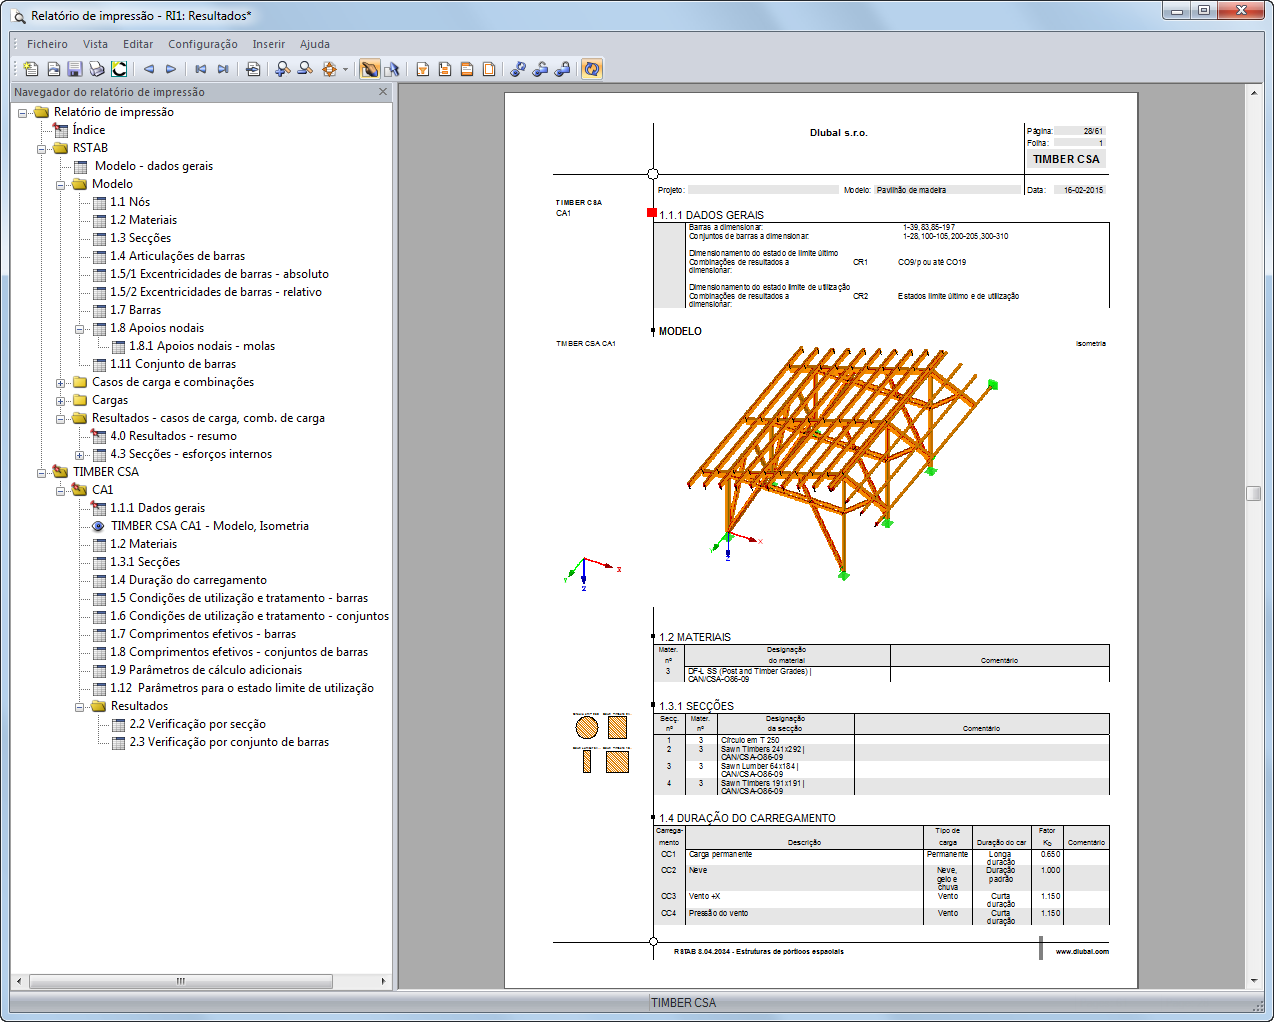Click the printer icon in toolbar
Screen dimensions: 1274x1022
tap(97, 69)
